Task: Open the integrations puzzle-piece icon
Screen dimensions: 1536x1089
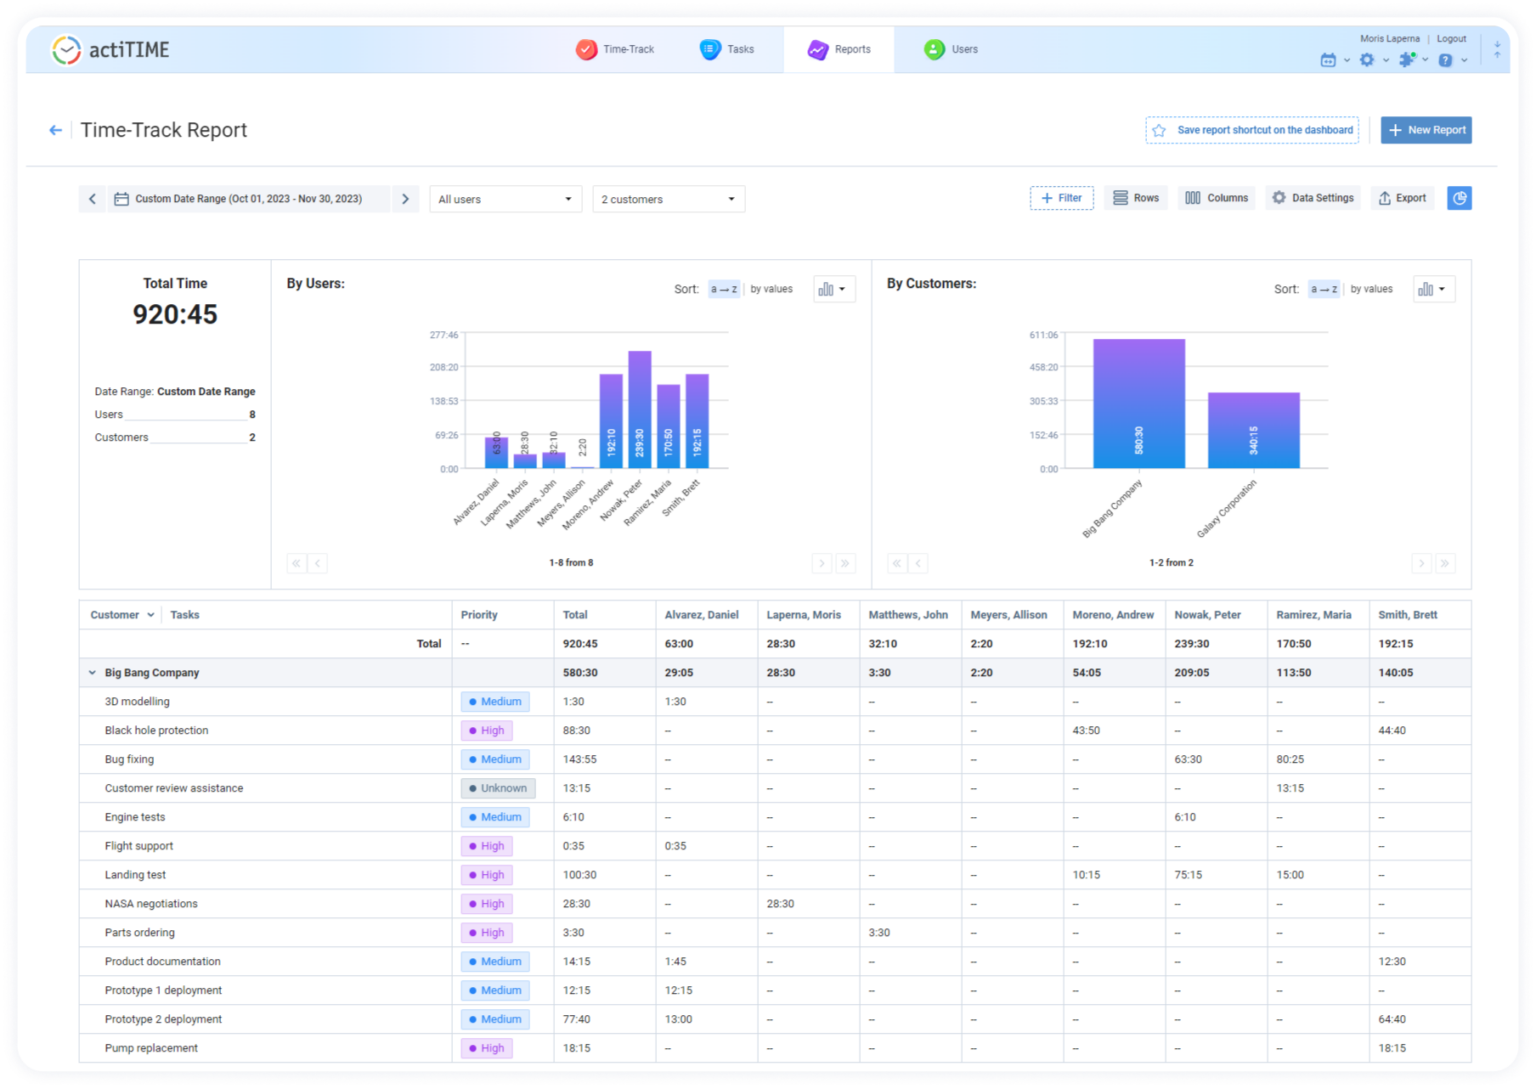Action: 1408,60
